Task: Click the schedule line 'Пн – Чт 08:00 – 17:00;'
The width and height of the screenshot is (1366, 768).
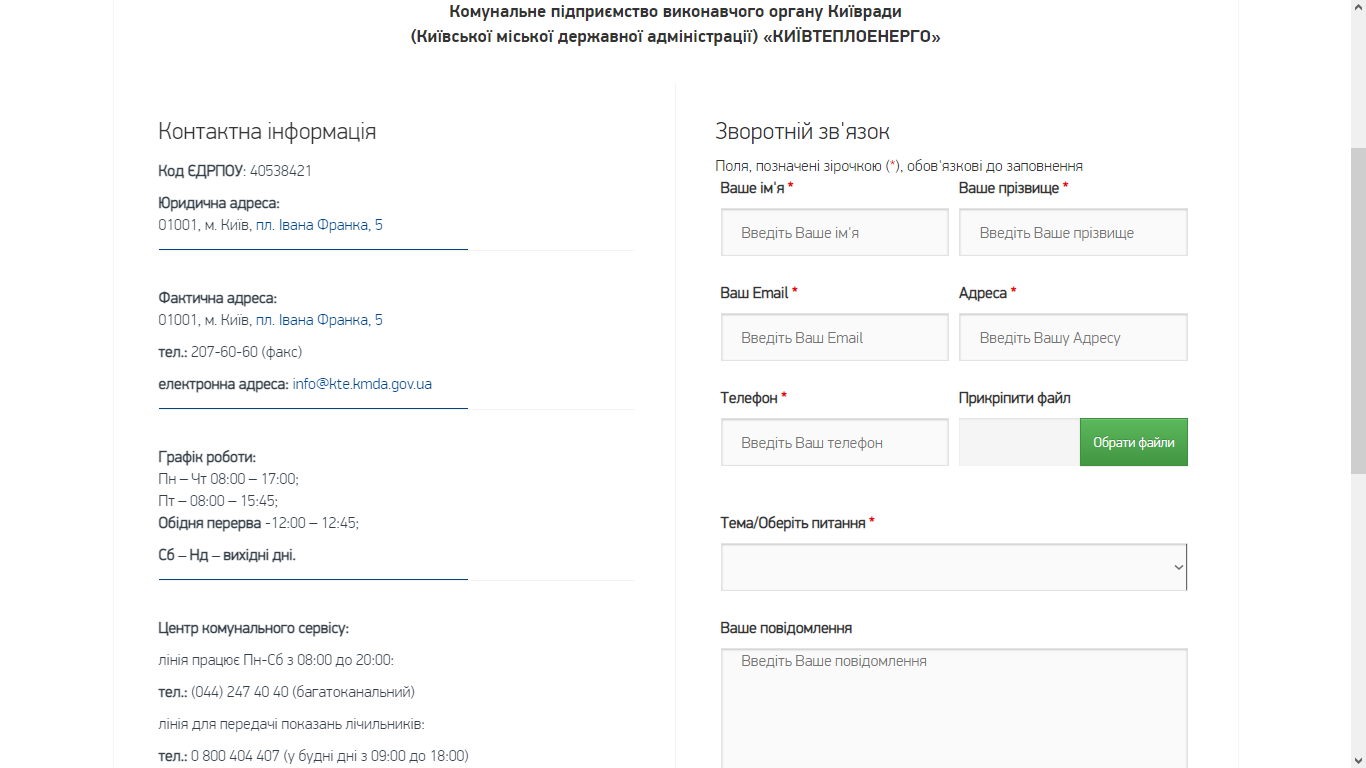Action: tap(228, 479)
